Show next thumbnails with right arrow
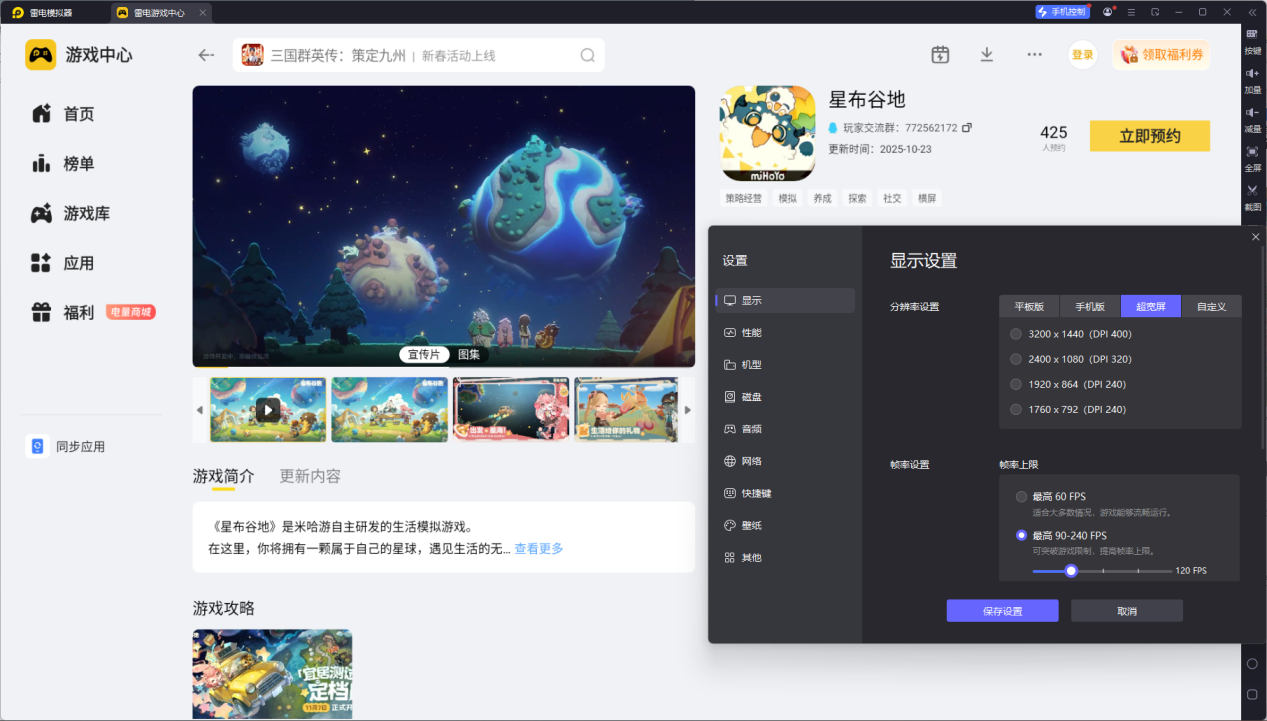 tap(687, 410)
